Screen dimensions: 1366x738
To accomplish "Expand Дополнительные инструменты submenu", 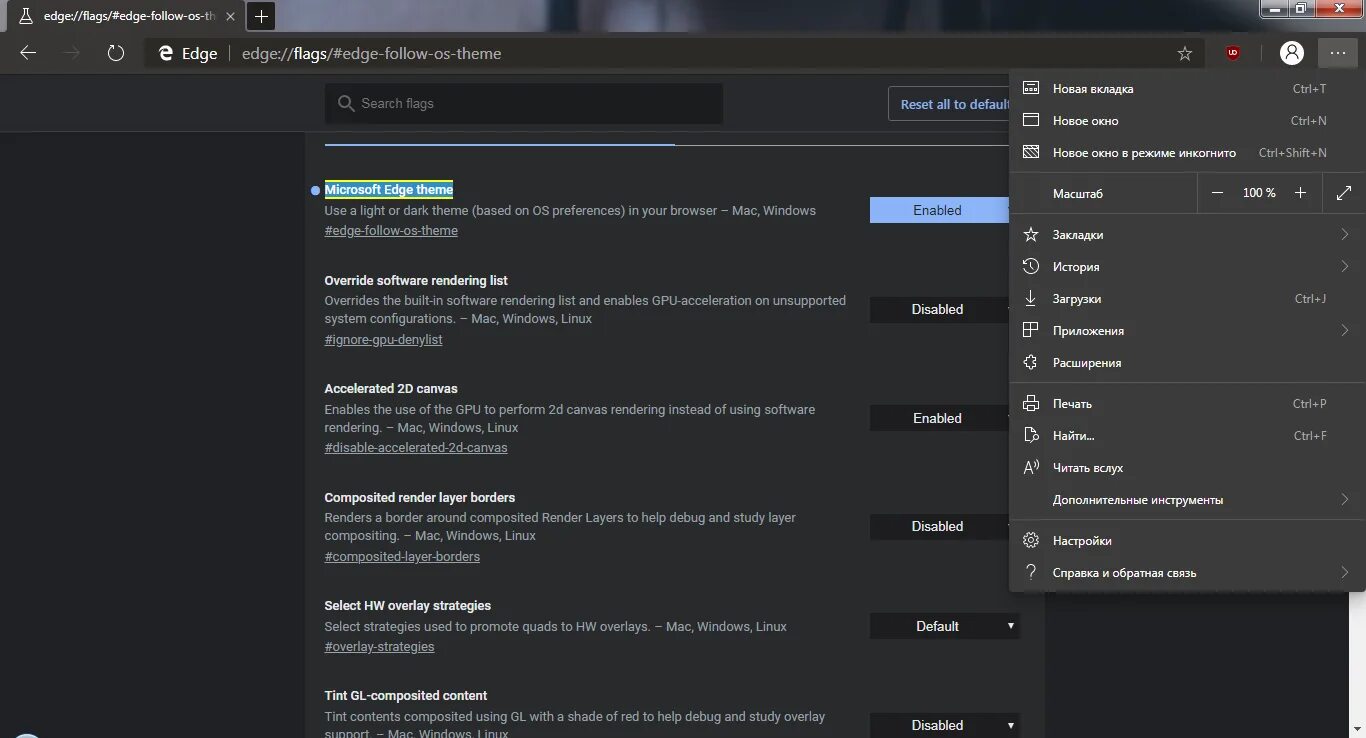I will click(x=1187, y=500).
